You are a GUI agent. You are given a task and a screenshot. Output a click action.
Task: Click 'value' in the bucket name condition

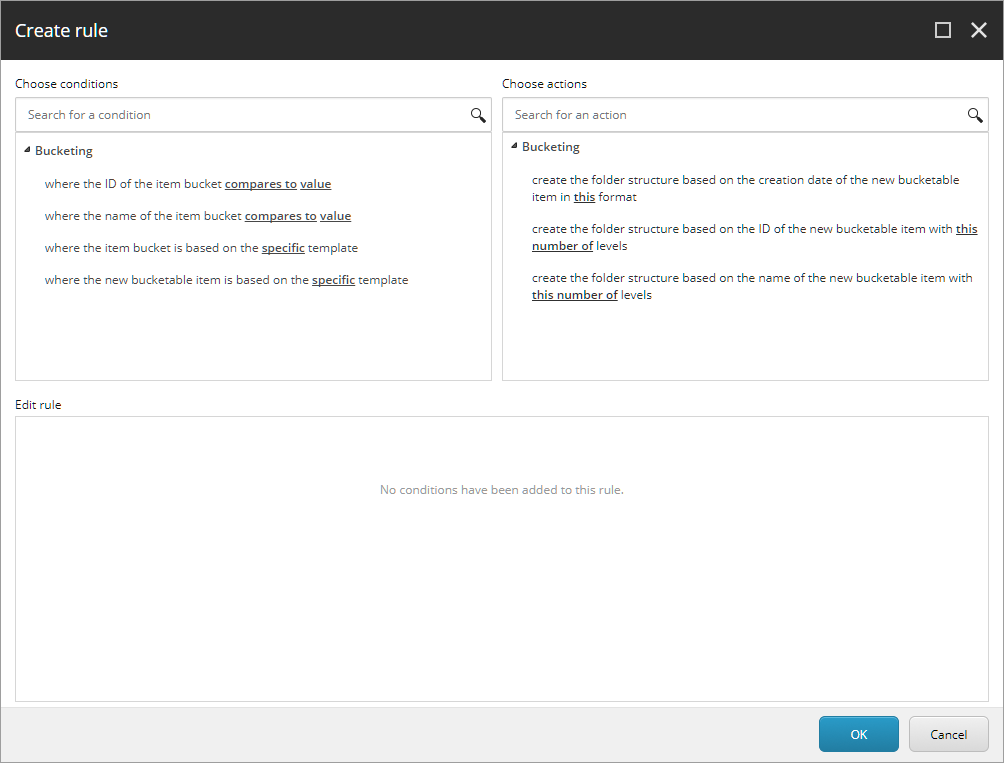click(x=335, y=215)
